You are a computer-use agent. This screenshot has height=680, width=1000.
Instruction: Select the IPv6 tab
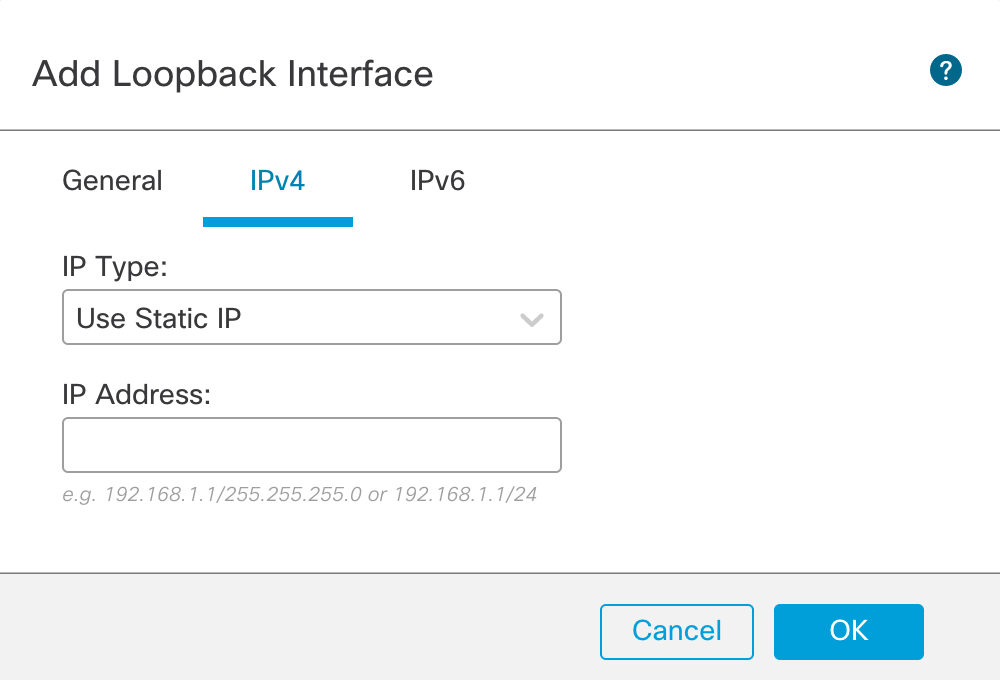click(437, 181)
